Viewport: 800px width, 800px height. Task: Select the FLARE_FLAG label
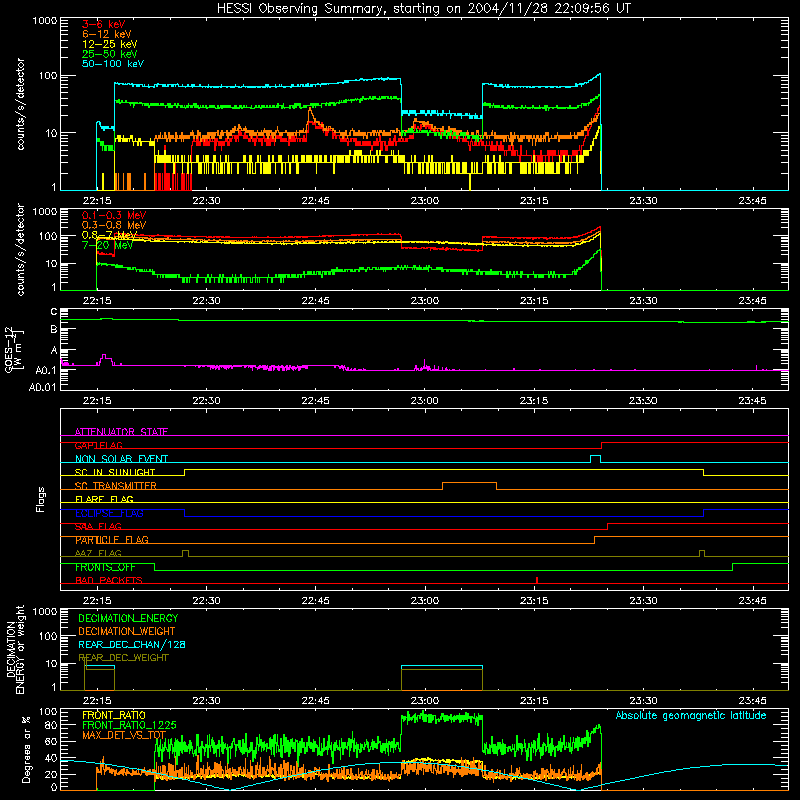click(104, 499)
